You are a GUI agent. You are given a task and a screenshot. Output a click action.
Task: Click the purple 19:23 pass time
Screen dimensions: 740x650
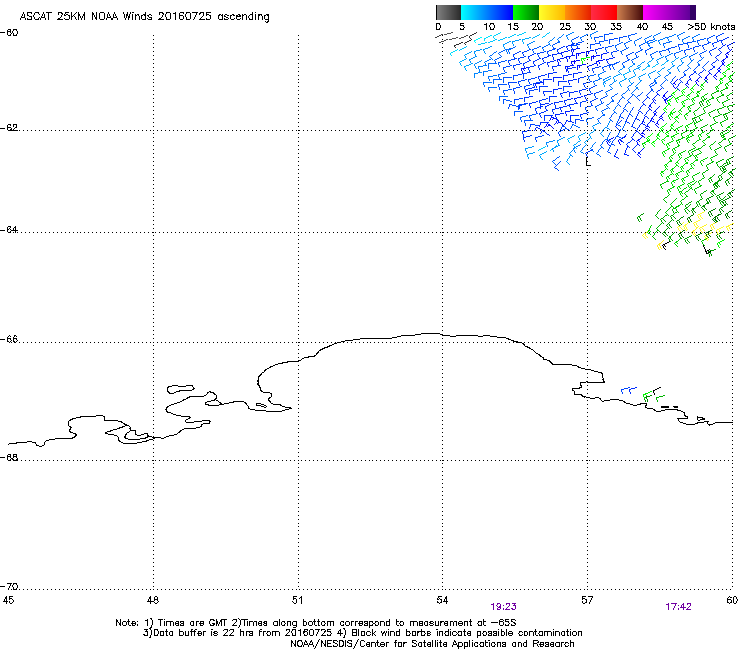(x=503, y=607)
